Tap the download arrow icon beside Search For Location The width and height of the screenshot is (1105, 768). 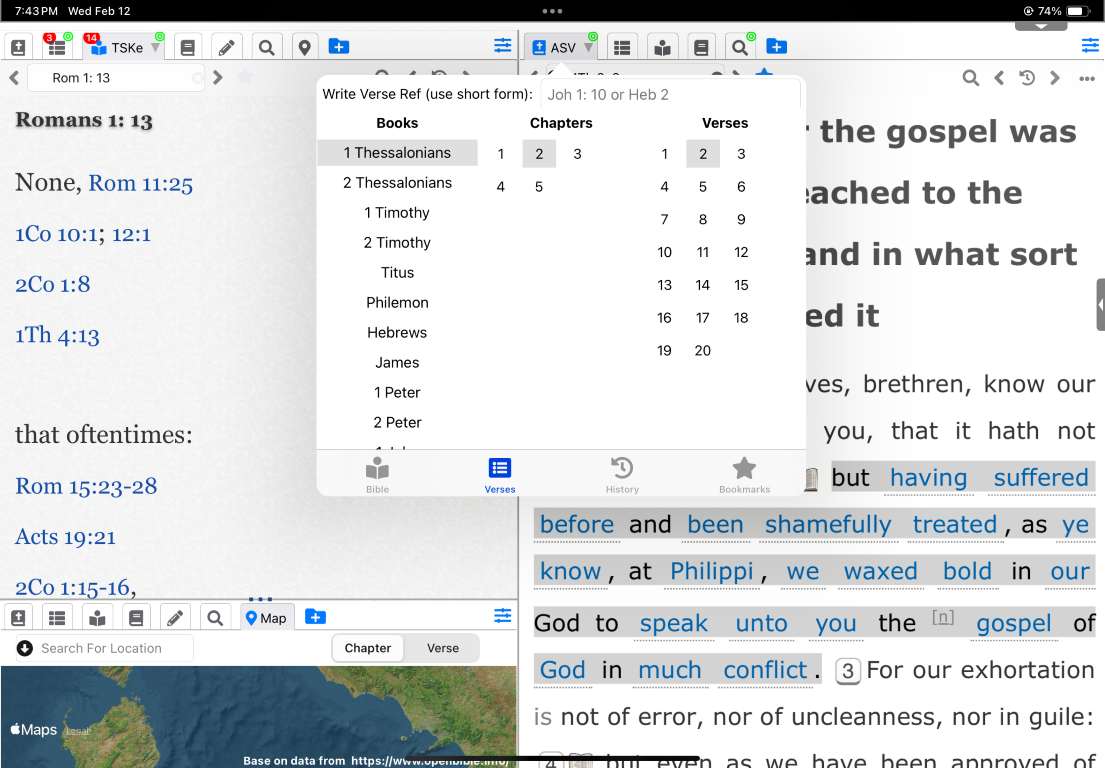25,648
